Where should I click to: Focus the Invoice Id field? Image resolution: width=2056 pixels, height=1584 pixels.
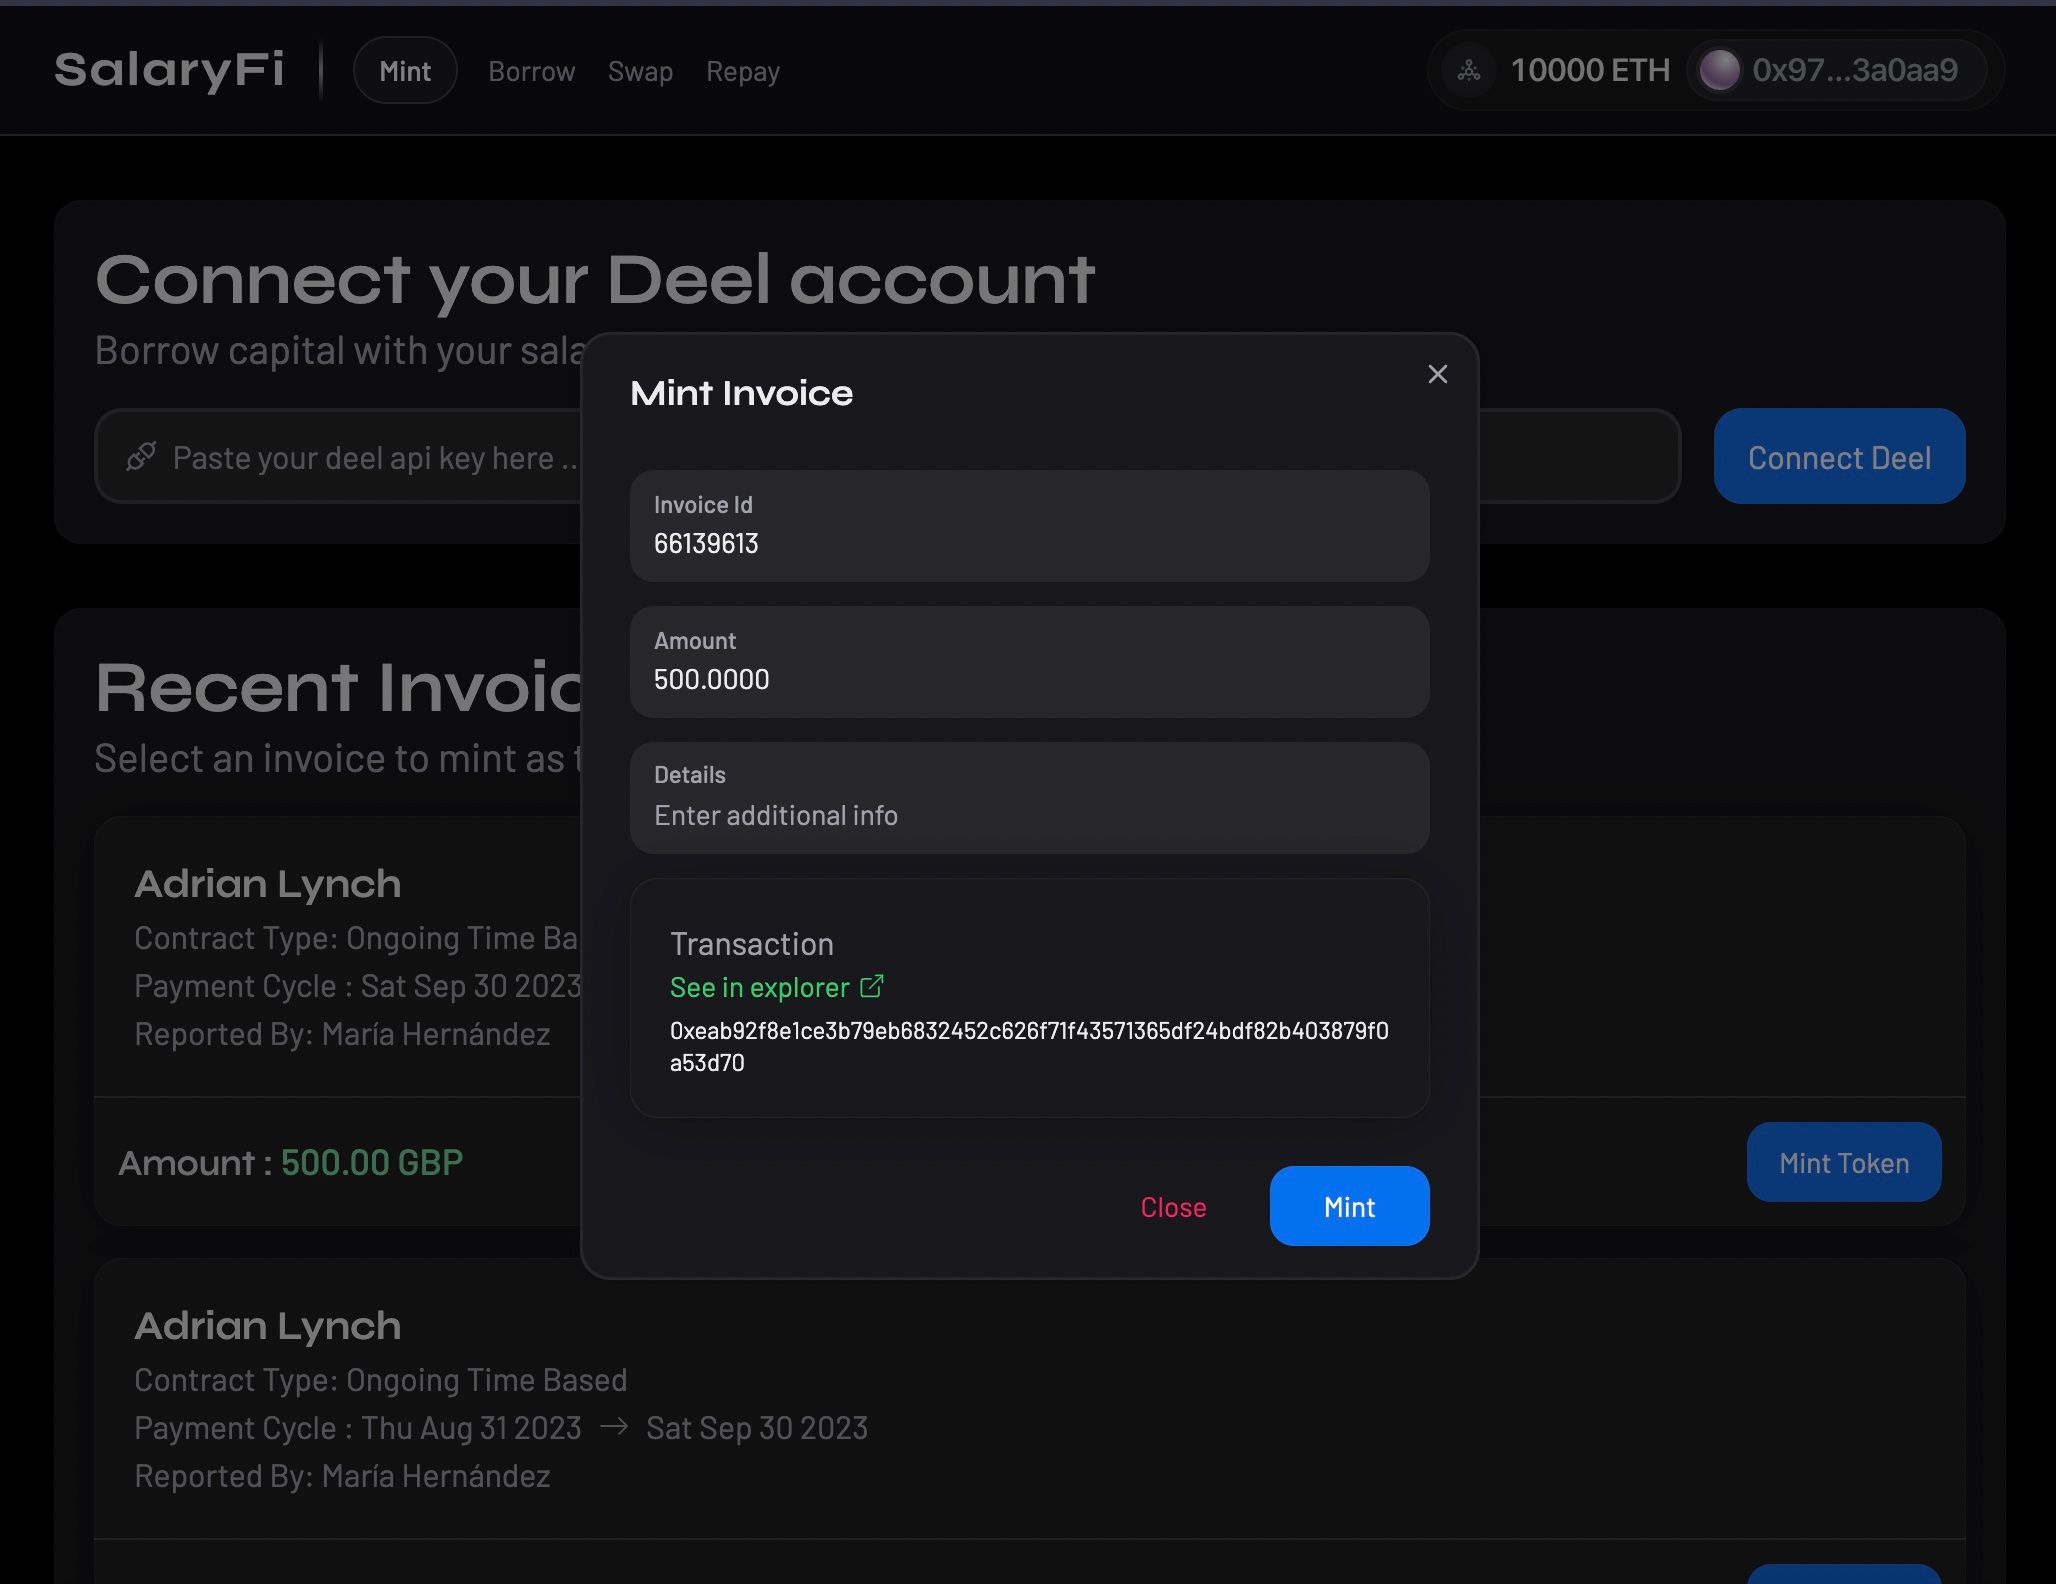tap(1029, 526)
